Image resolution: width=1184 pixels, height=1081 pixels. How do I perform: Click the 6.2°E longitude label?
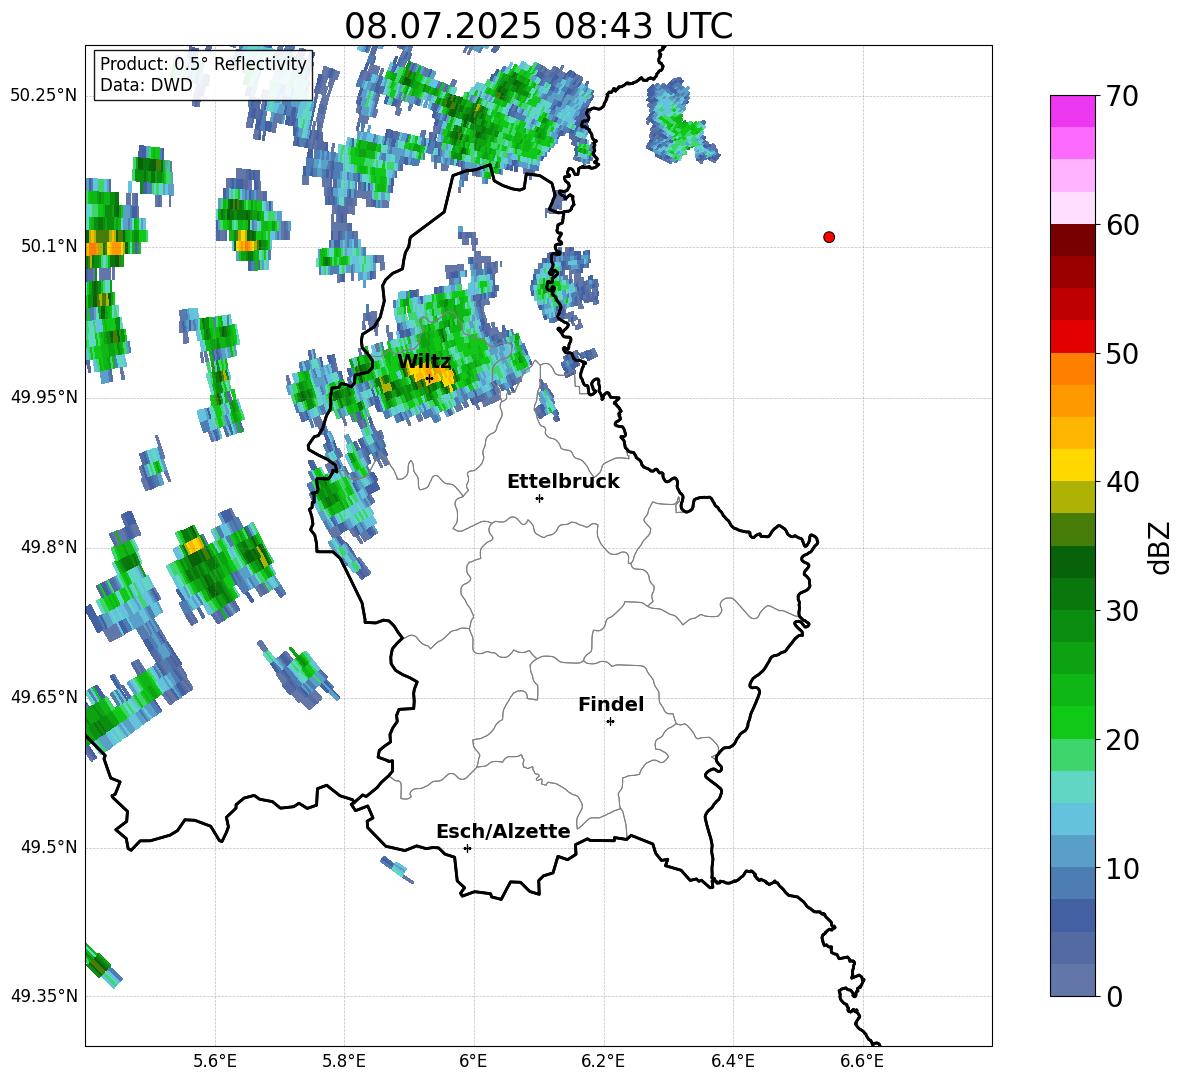point(603,1061)
